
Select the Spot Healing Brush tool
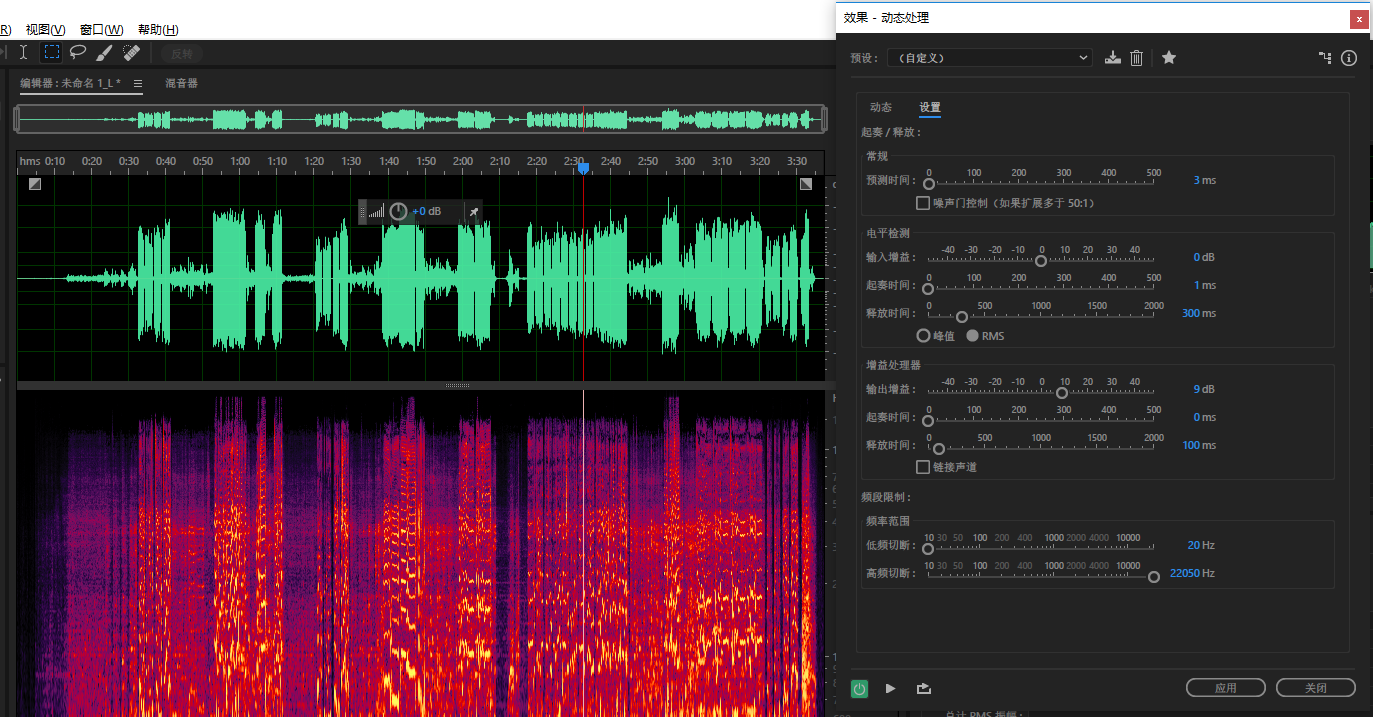[x=131, y=52]
